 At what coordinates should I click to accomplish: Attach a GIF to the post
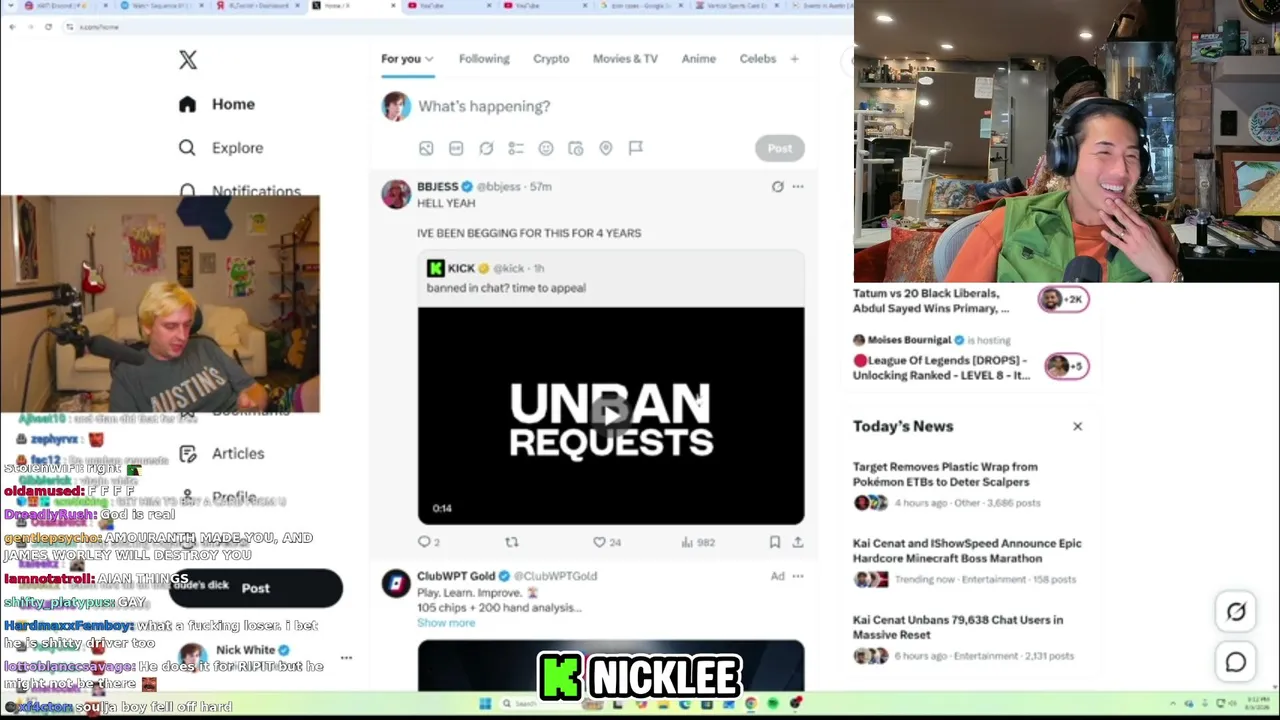(456, 148)
